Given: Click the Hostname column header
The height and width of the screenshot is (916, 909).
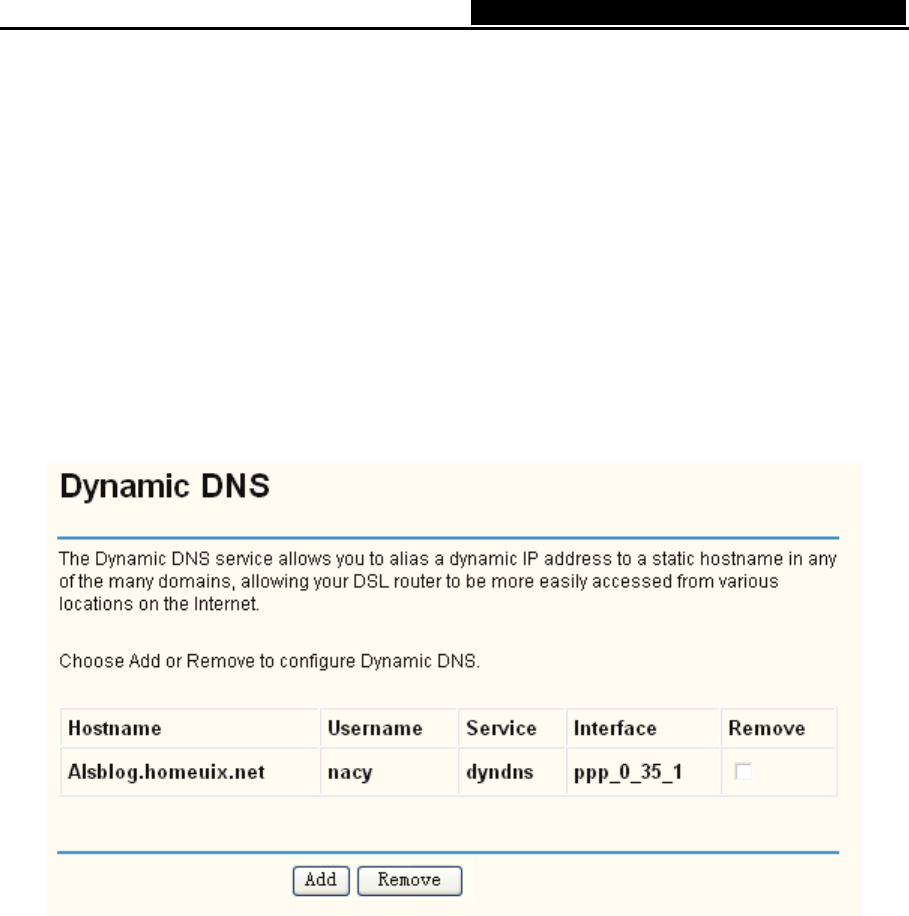Looking at the screenshot, I should click(190, 728).
